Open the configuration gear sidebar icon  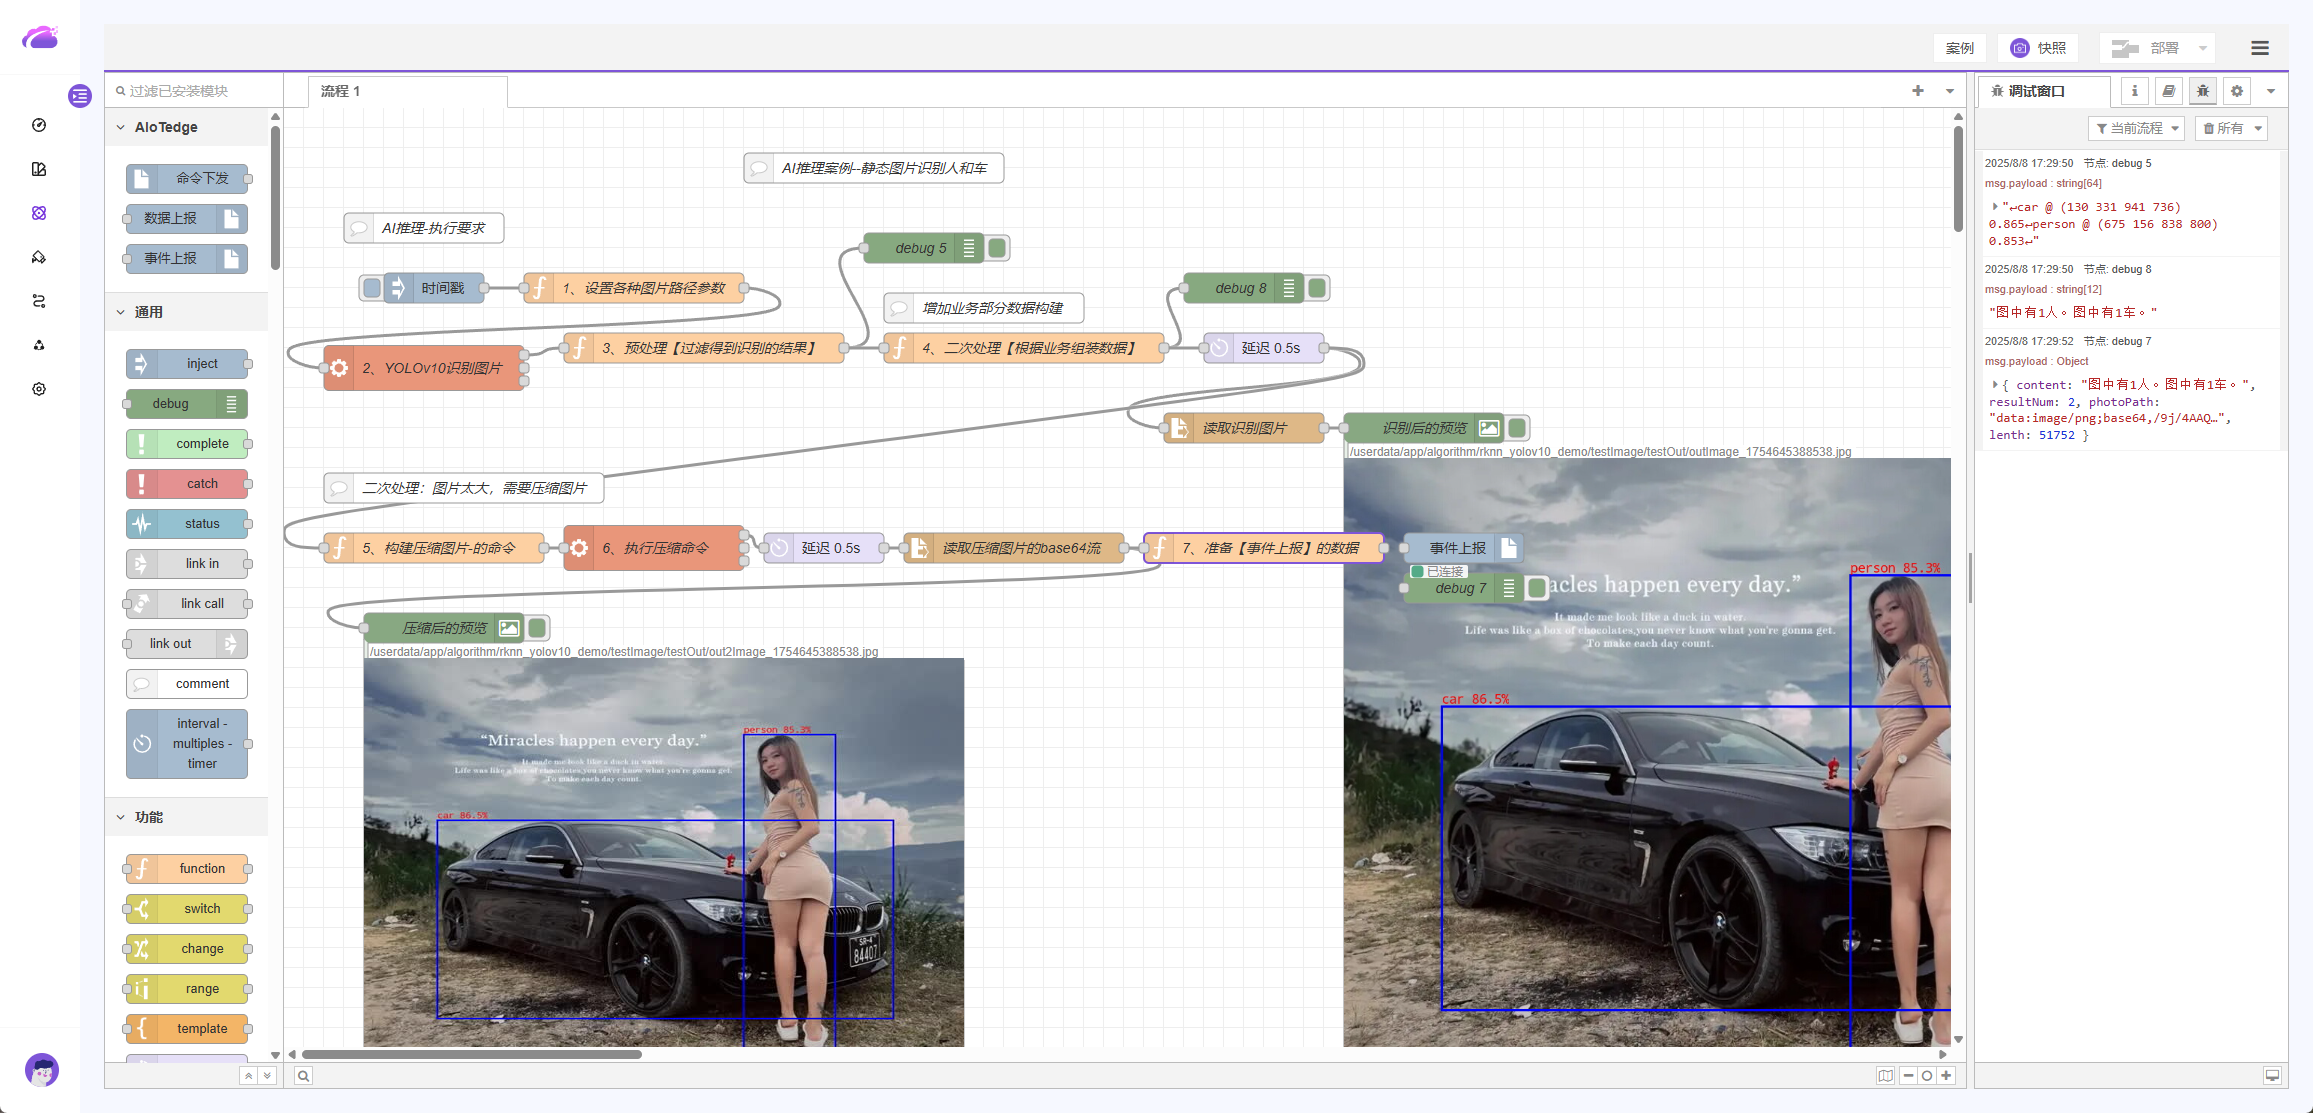tap(2237, 91)
